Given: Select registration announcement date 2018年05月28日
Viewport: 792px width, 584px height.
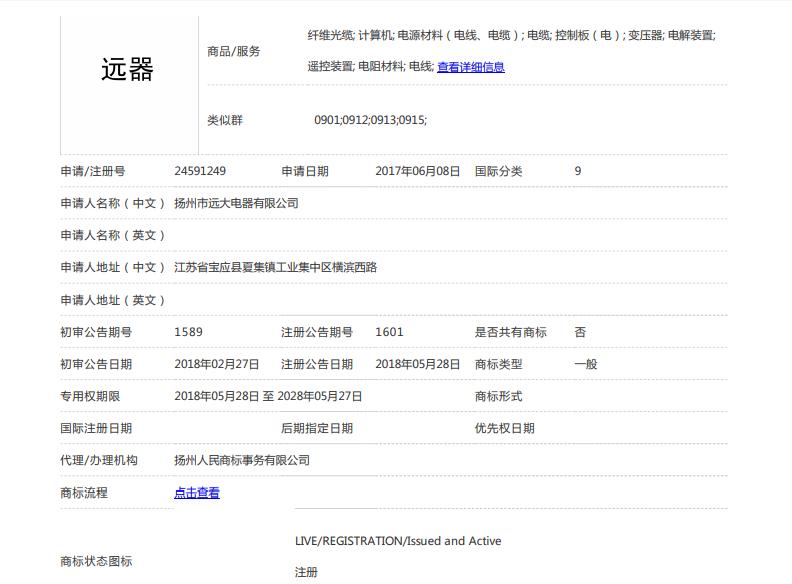Looking at the screenshot, I should pos(418,364).
